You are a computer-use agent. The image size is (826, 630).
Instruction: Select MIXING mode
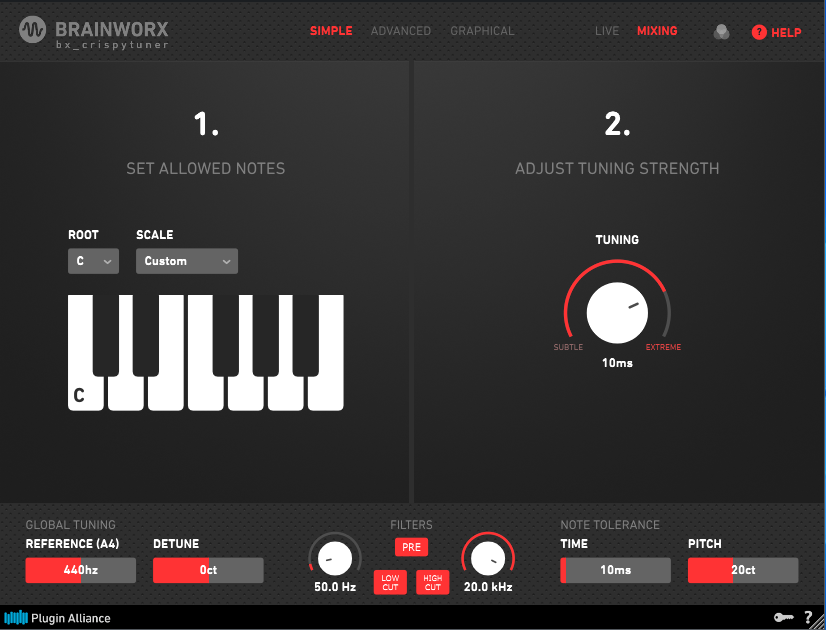pos(657,31)
